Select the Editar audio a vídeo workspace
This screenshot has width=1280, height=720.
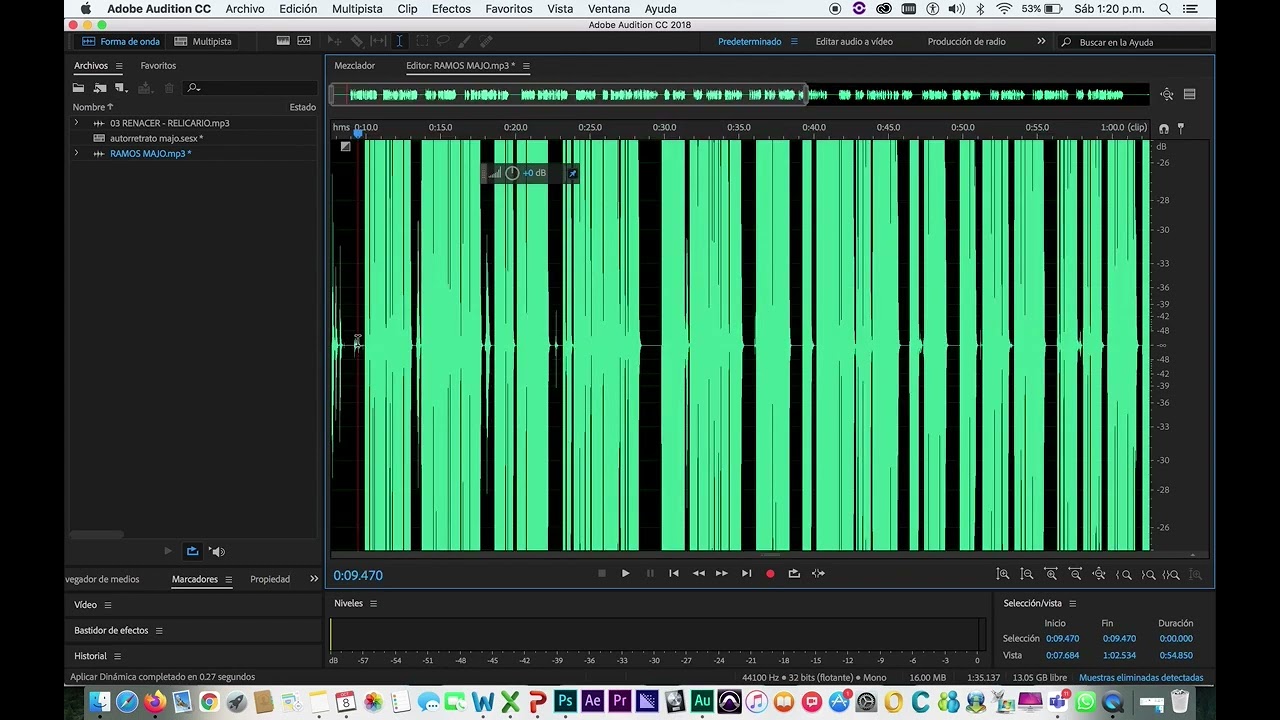[x=854, y=41]
